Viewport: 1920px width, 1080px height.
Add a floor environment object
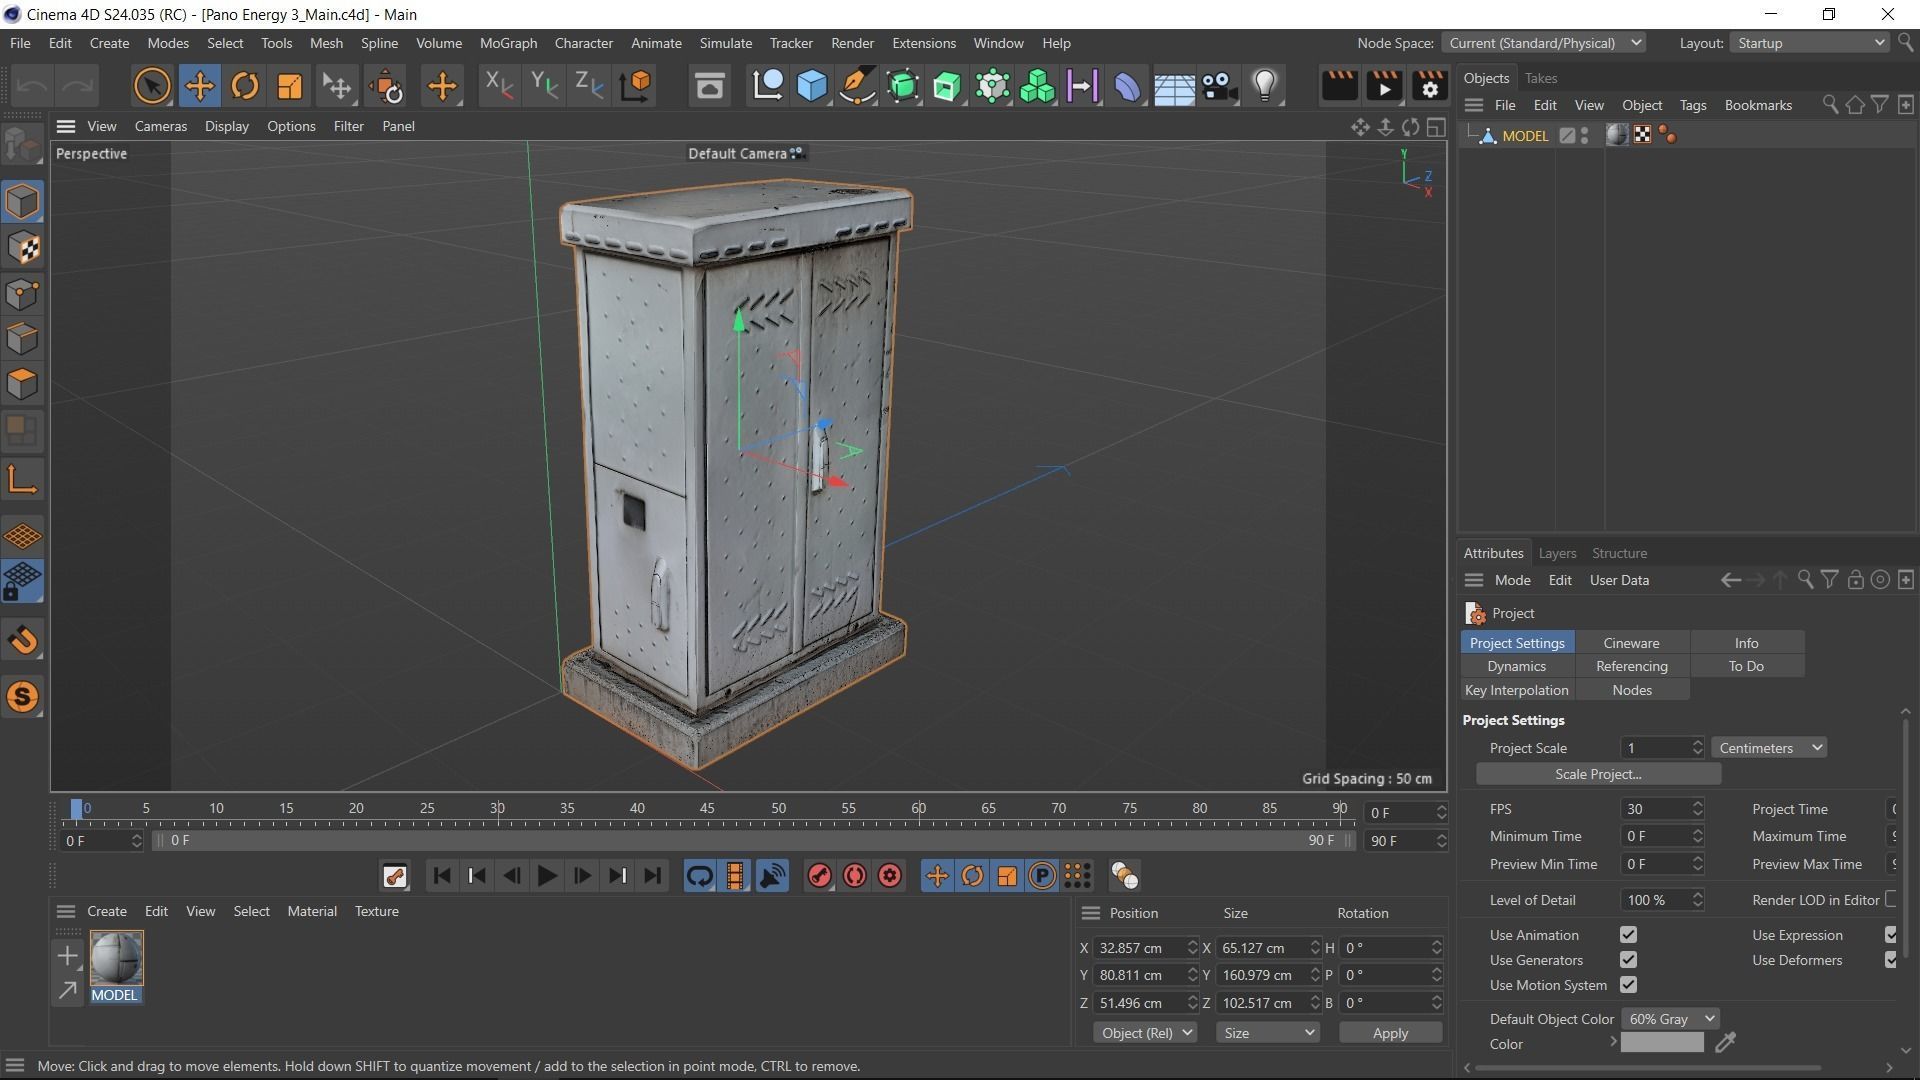[x=1173, y=86]
